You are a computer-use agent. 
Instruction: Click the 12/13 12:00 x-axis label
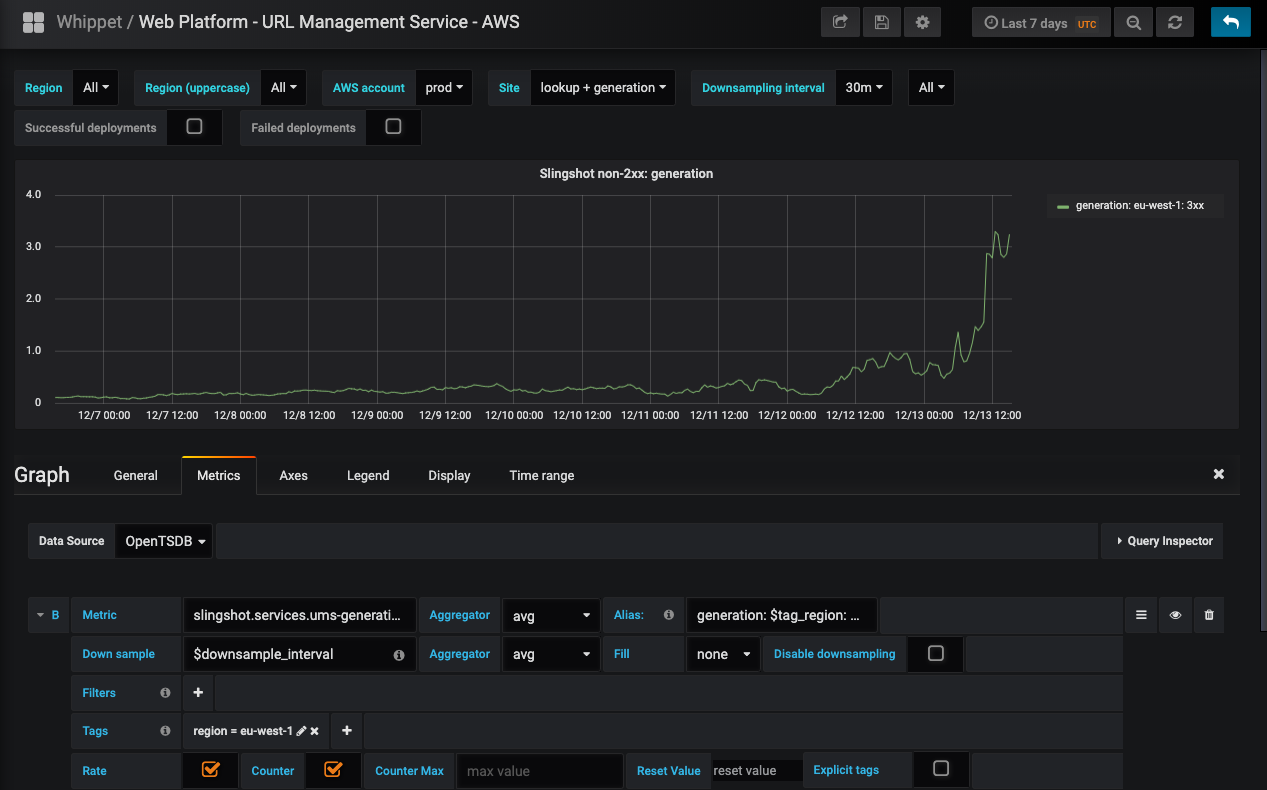[993, 415]
